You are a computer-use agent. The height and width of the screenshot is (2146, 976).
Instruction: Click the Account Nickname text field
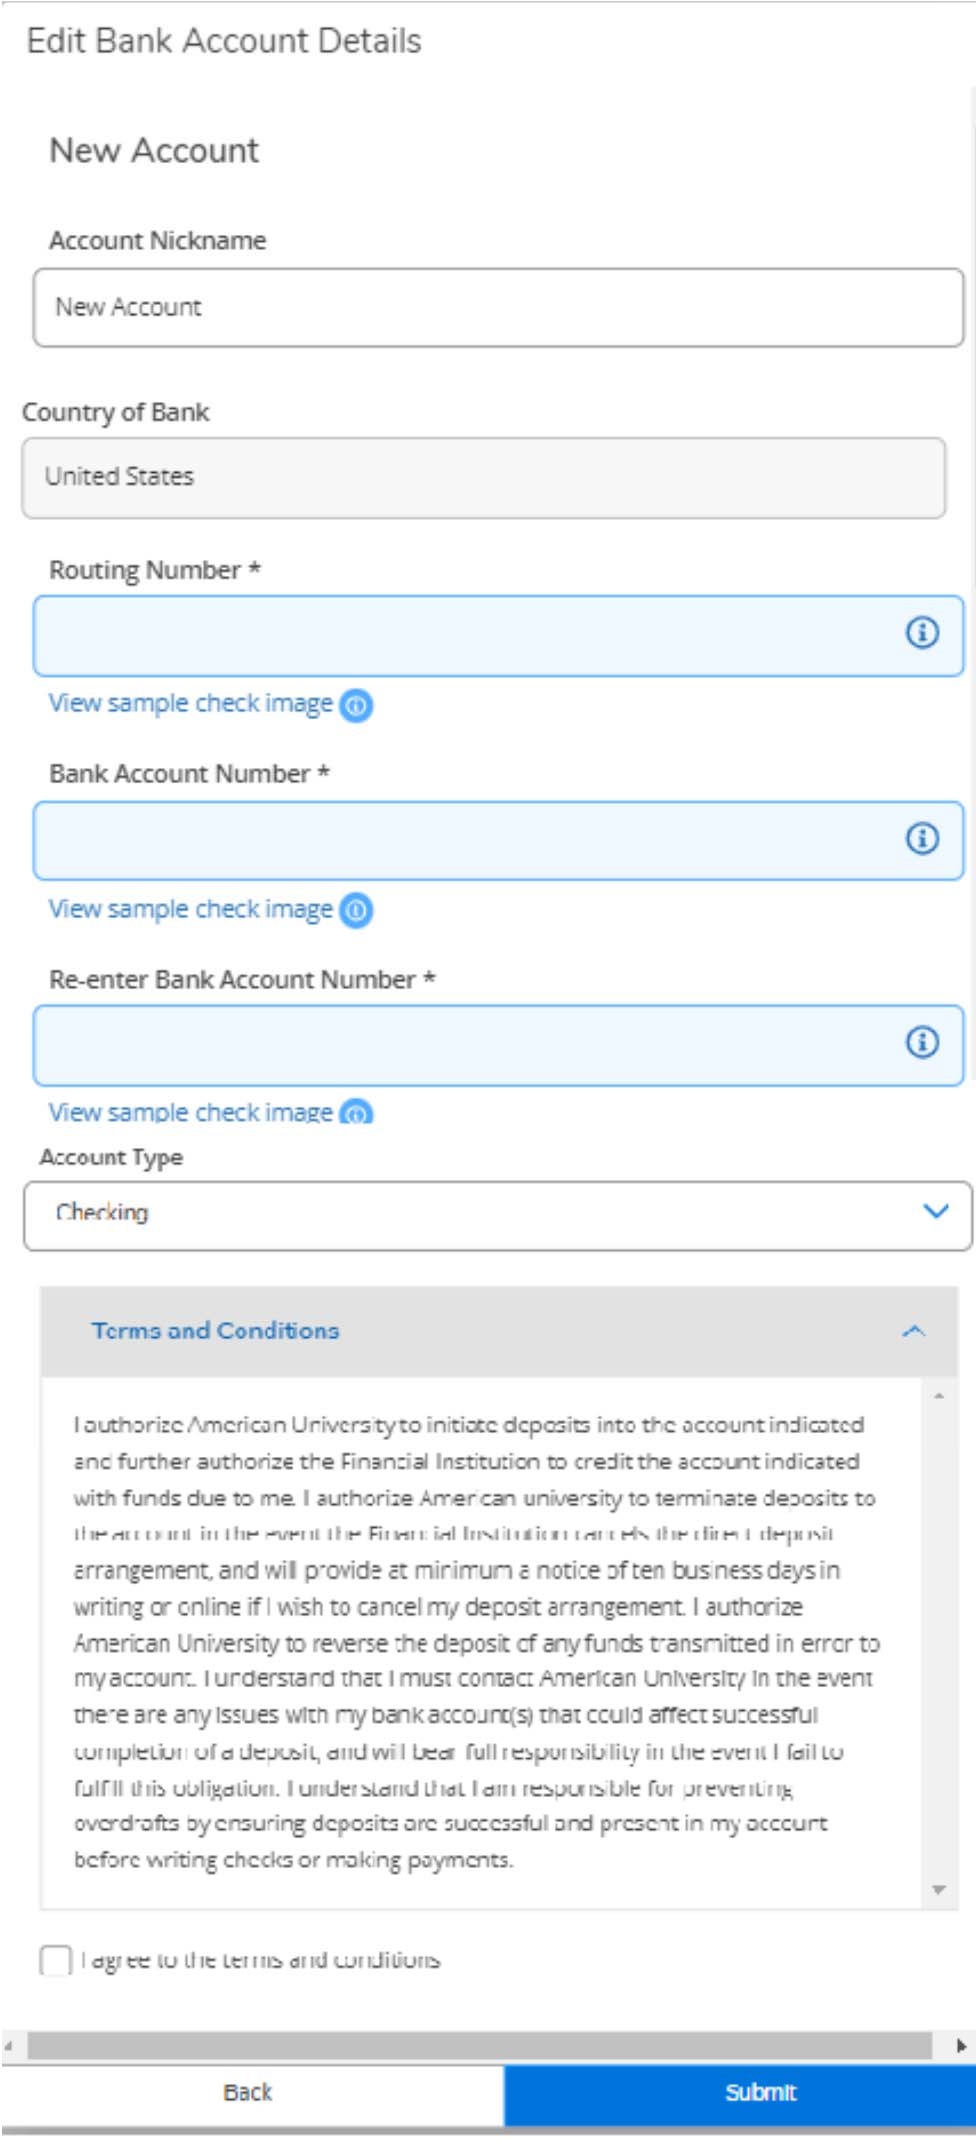[x=497, y=308]
